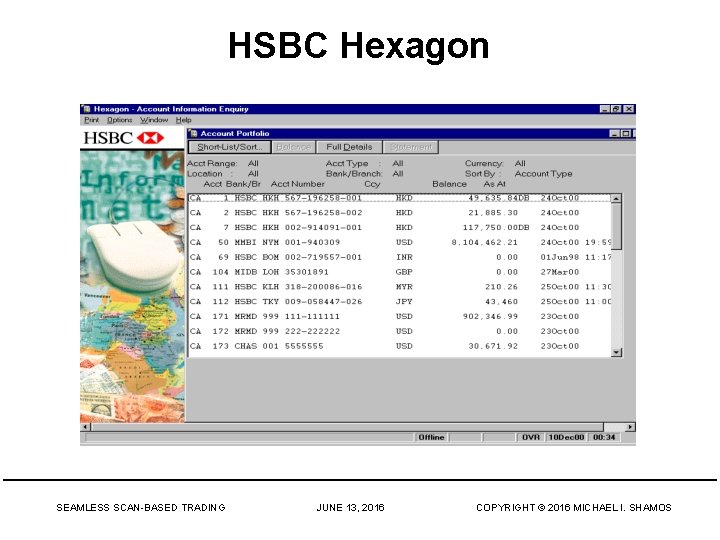This screenshot has width=720, height=540.
Task: Click the Hexagon title bar application icon
Action: coord(86,109)
